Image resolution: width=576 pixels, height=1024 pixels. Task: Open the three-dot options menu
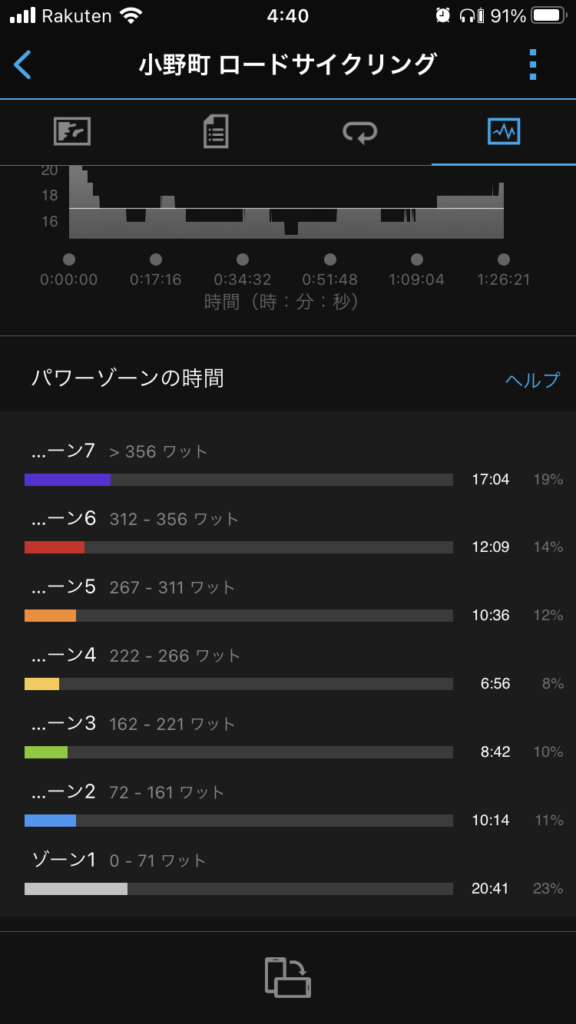tap(533, 65)
